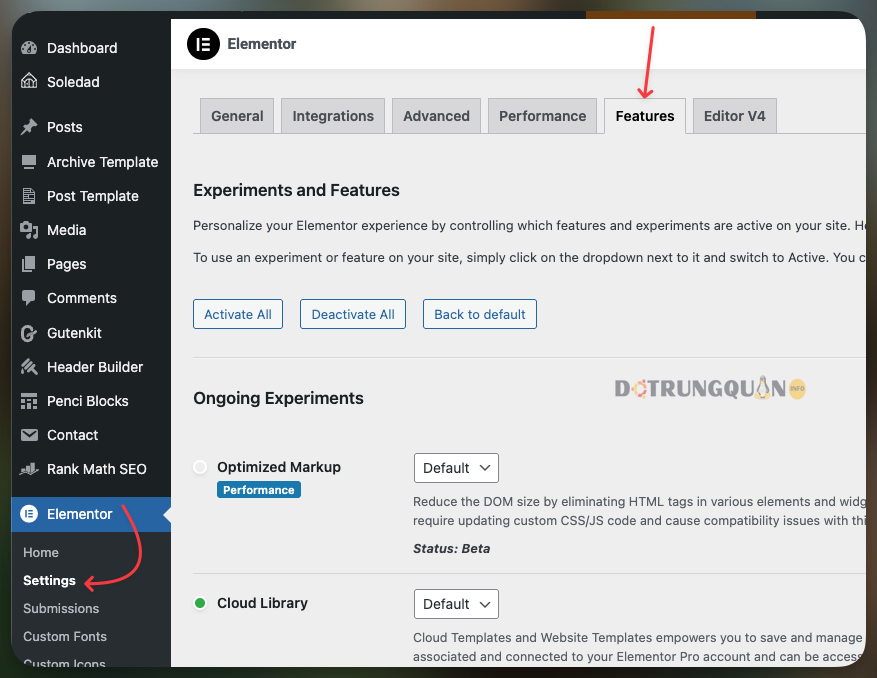Open the Post Template menu item
Screen dimensions: 877x678
tap(91, 196)
